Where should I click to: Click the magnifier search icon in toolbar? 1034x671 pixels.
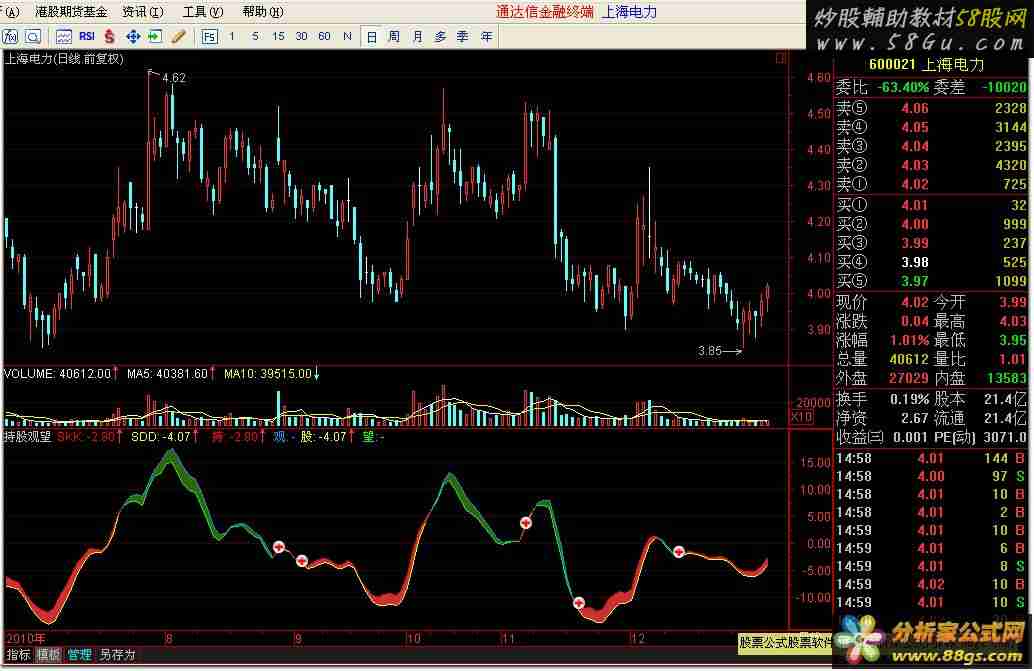[33, 37]
